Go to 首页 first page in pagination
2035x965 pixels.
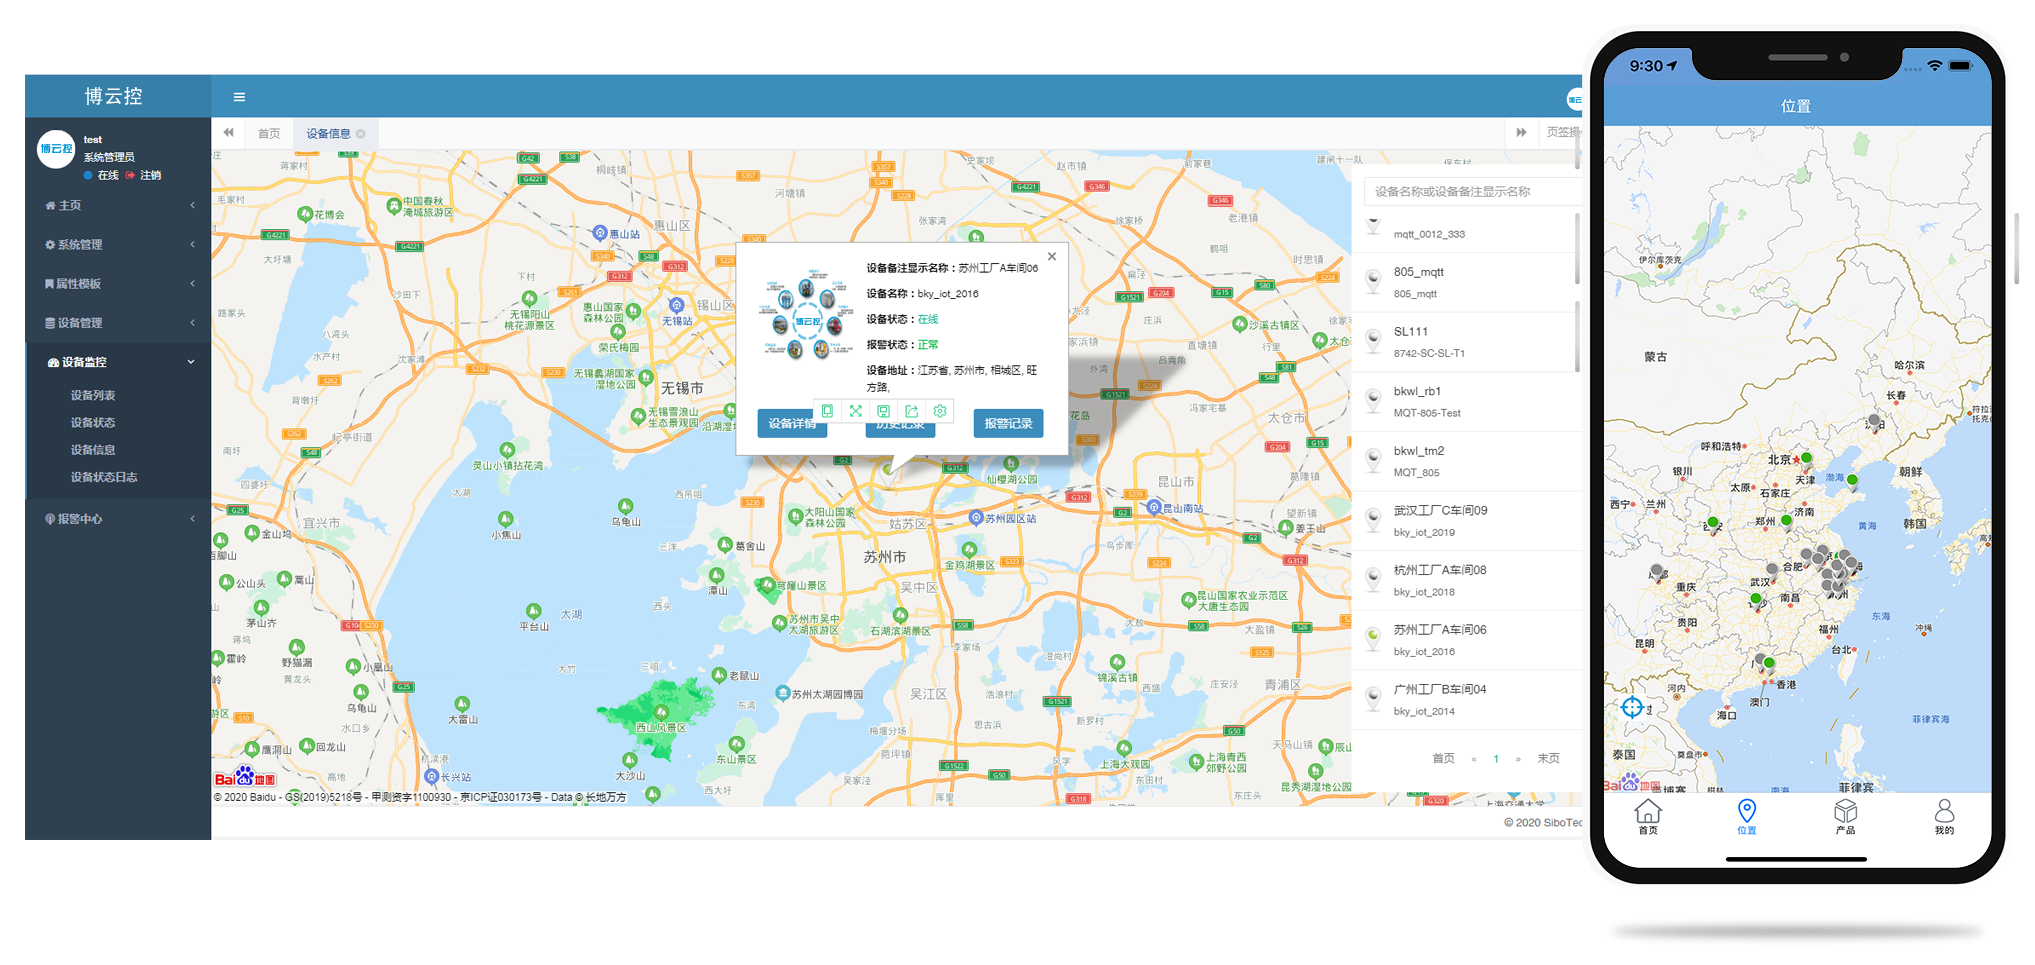(1443, 758)
